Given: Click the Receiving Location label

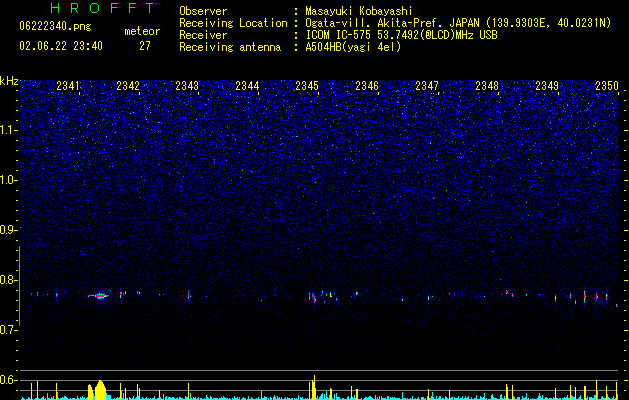Looking at the screenshot, I should 233,23.
